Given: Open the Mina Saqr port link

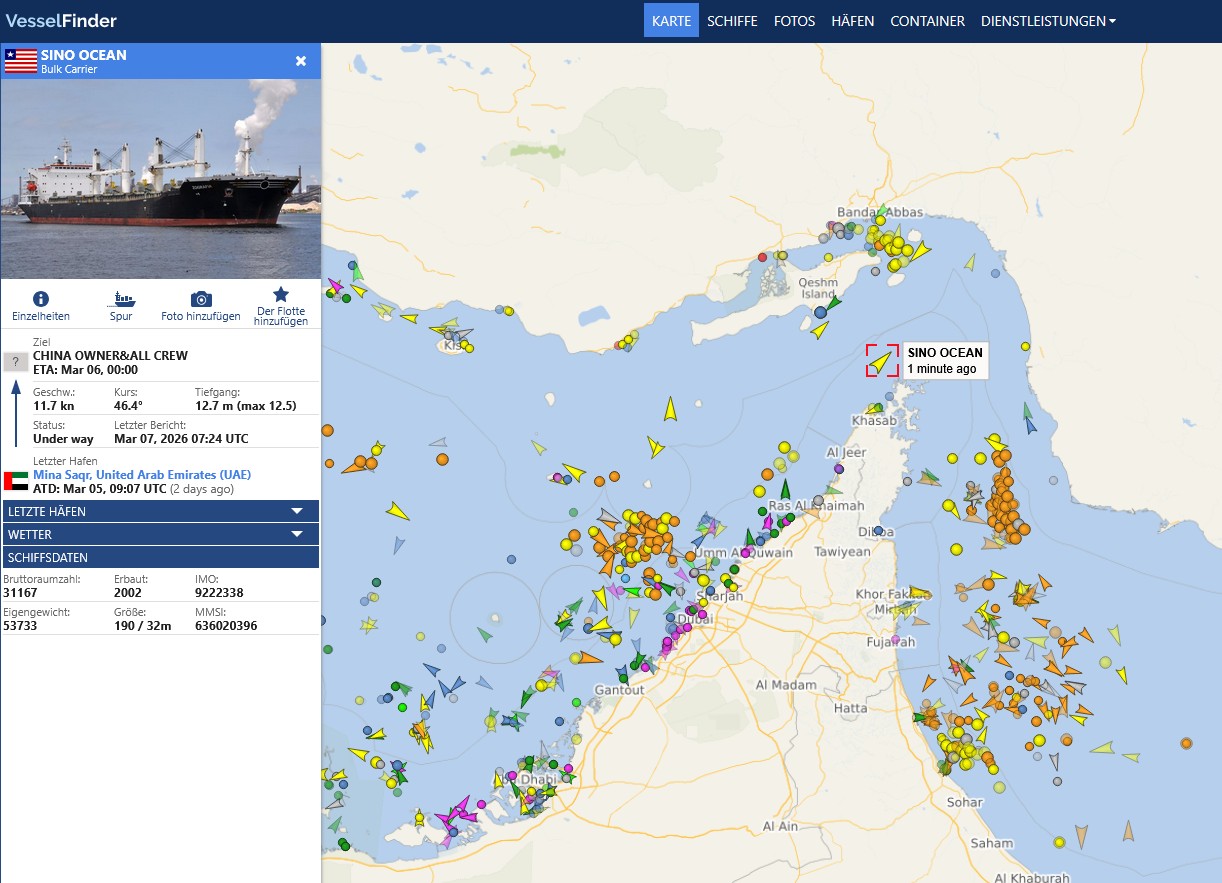Looking at the screenshot, I should tap(142, 474).
